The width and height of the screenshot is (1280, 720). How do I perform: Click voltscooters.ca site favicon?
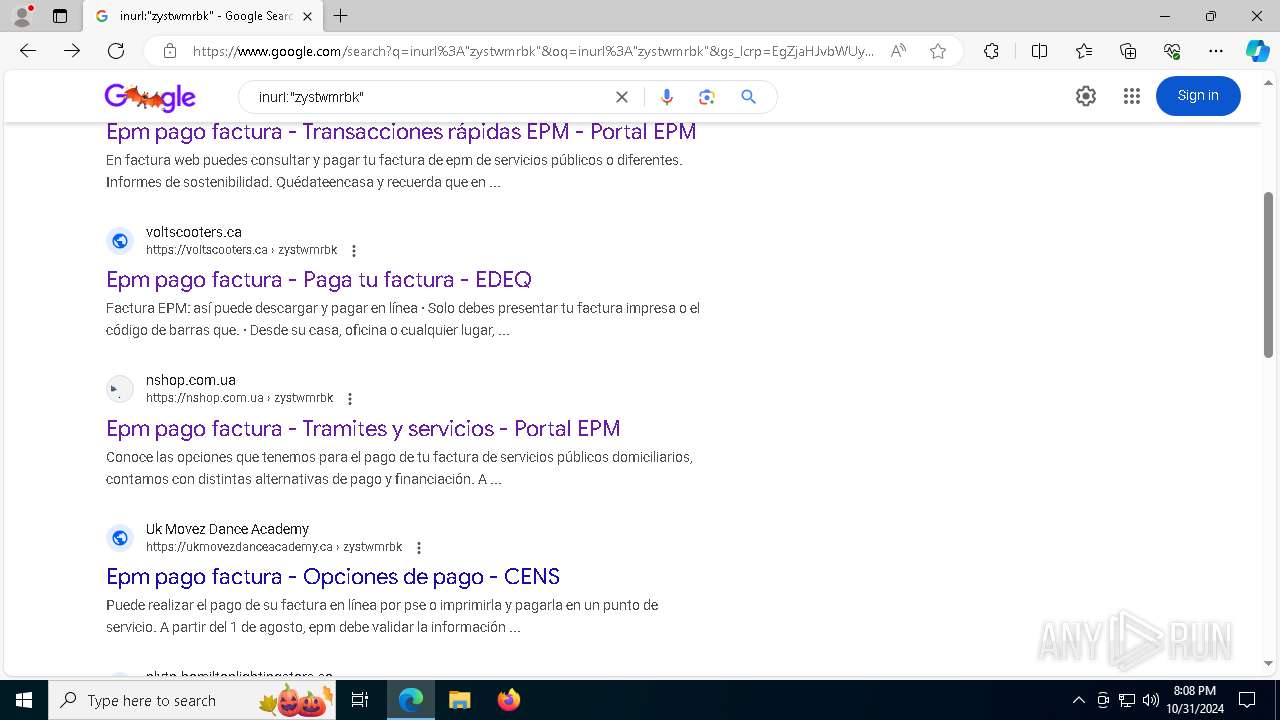[120, 241]
